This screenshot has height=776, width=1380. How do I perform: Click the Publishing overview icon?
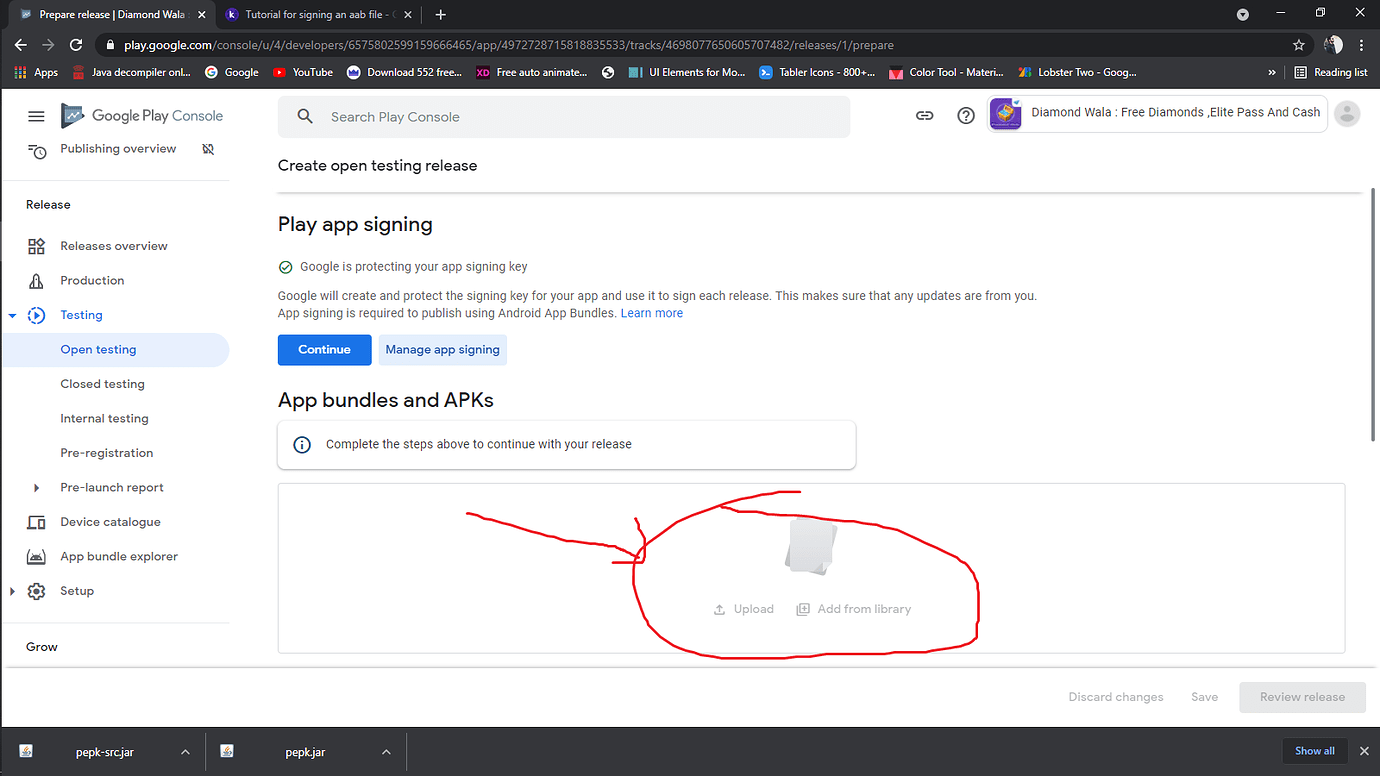click(x=37, y=150)
